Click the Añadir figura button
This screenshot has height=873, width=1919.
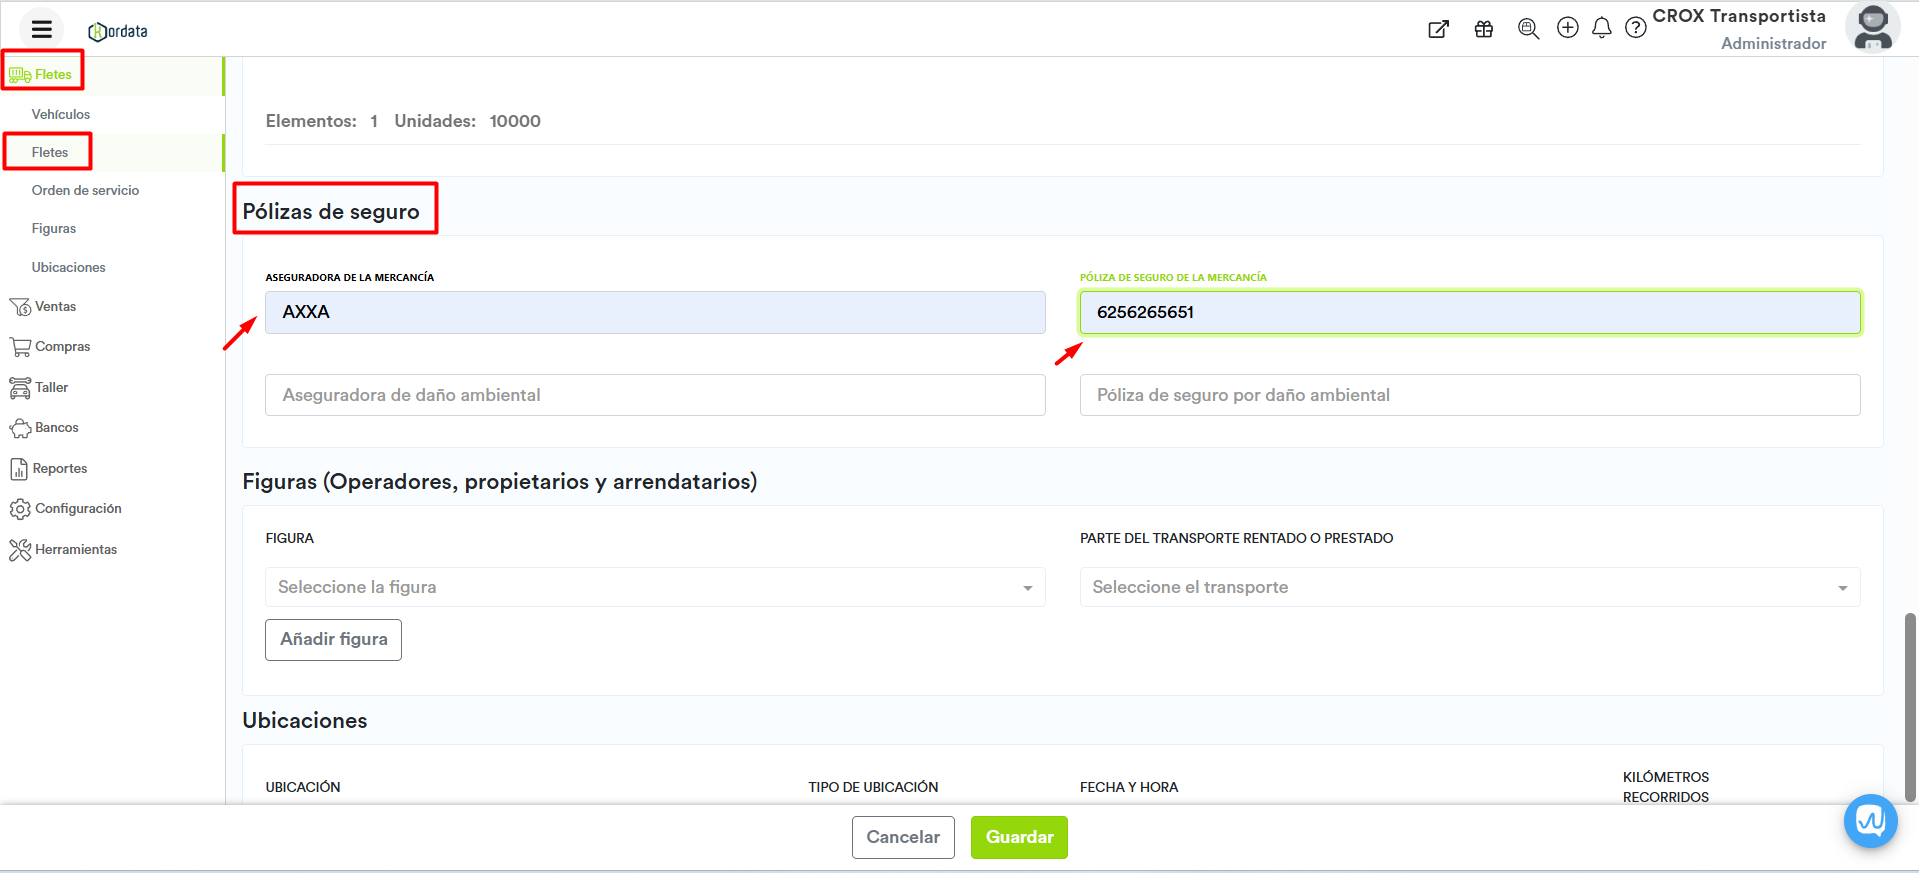point(333,640)
